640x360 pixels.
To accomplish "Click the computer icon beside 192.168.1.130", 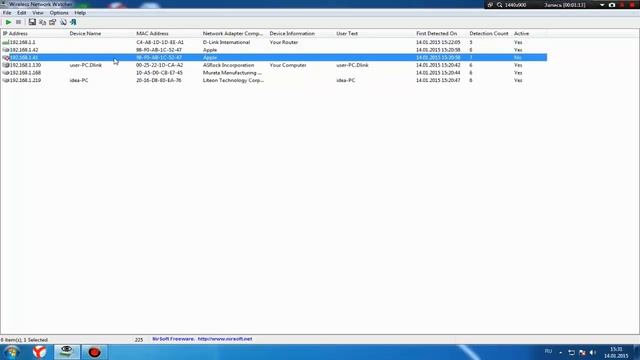I will [x=5, y=65].
